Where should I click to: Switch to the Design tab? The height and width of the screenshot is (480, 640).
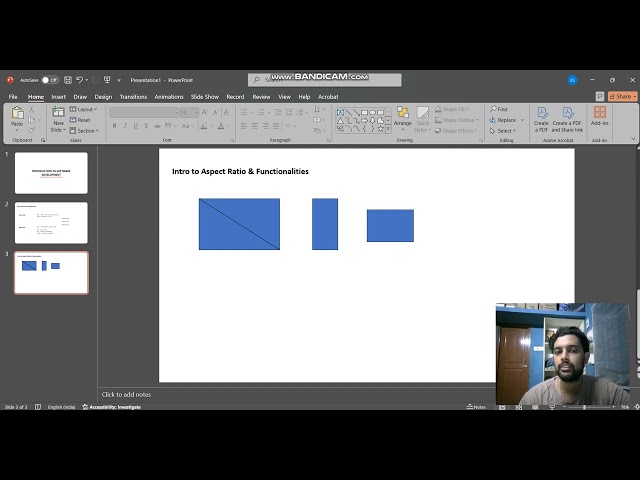pos(103,97)
